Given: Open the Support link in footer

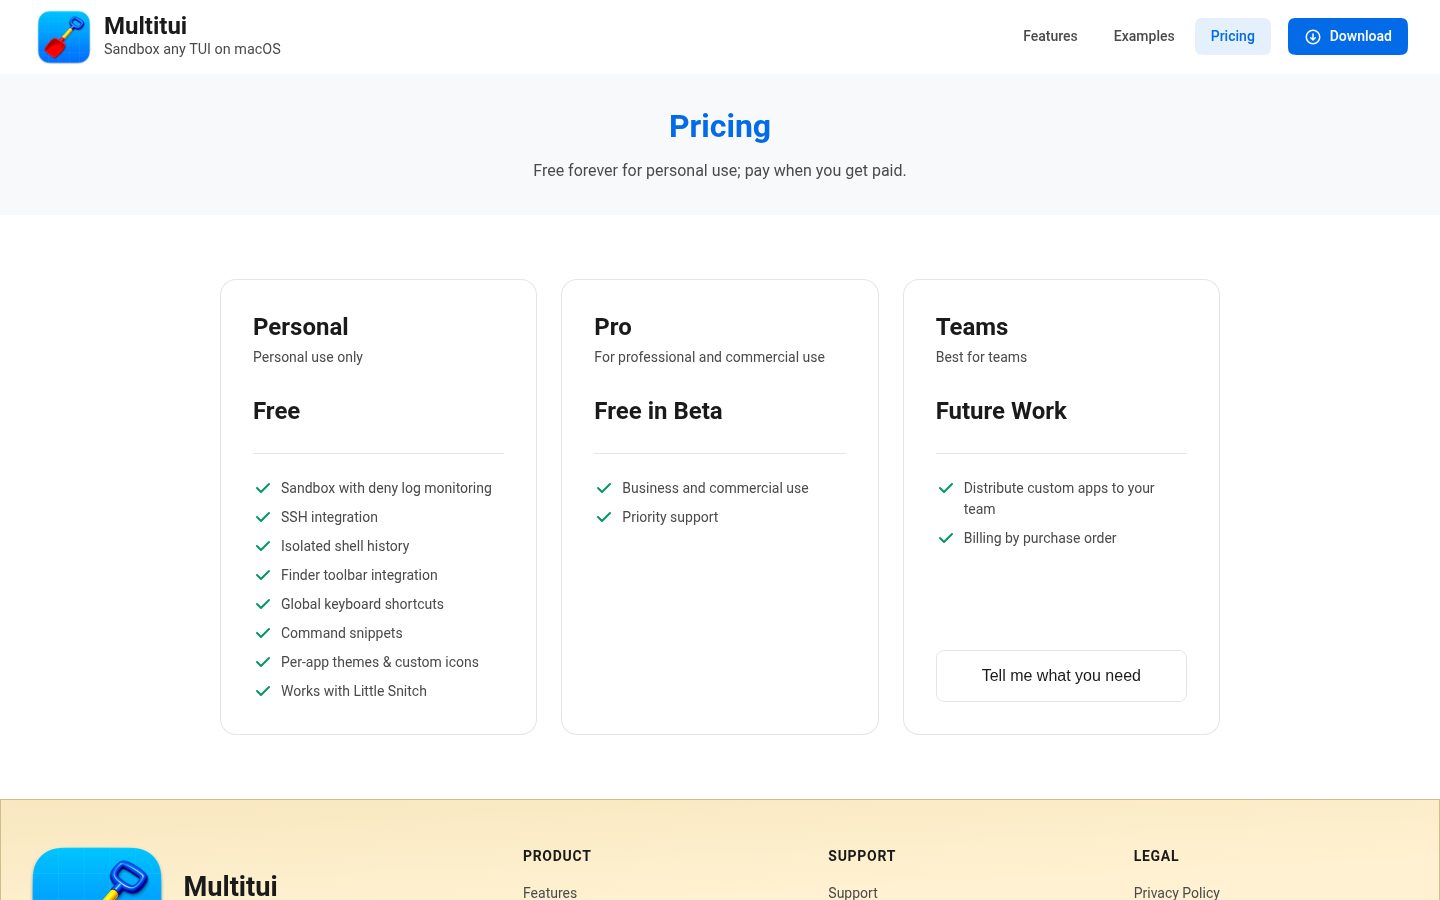Looking at the screenshot, I should coord(853,892).
